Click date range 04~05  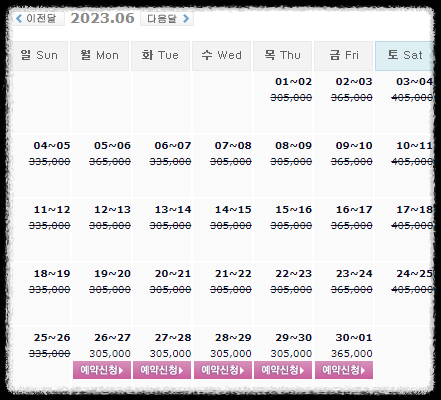(52, 146)
